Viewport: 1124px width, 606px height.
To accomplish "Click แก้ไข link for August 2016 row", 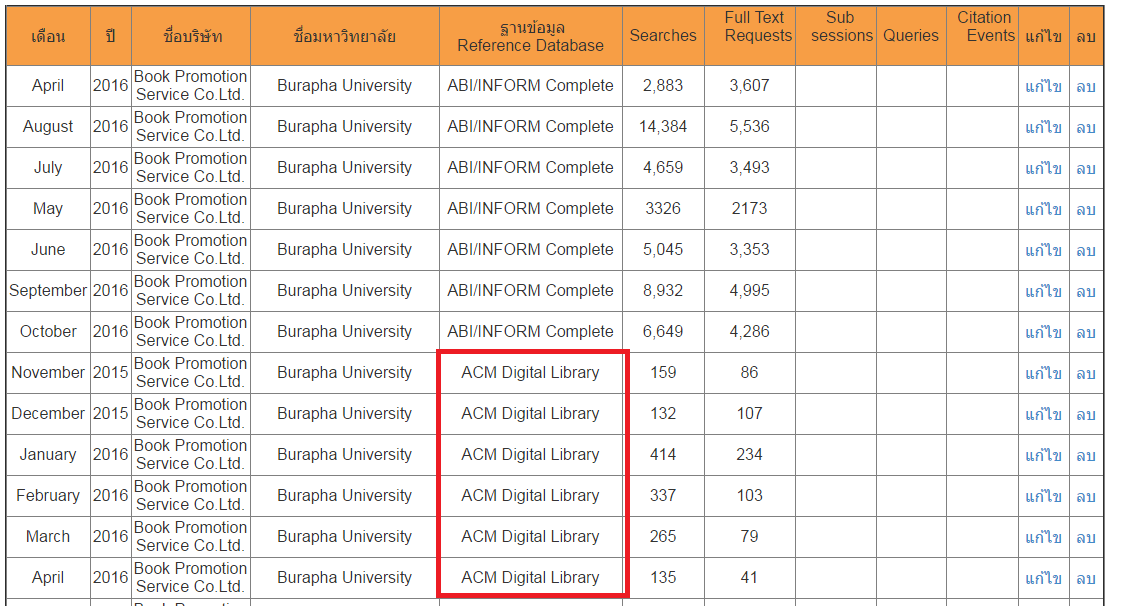I will pos(1043,128).
